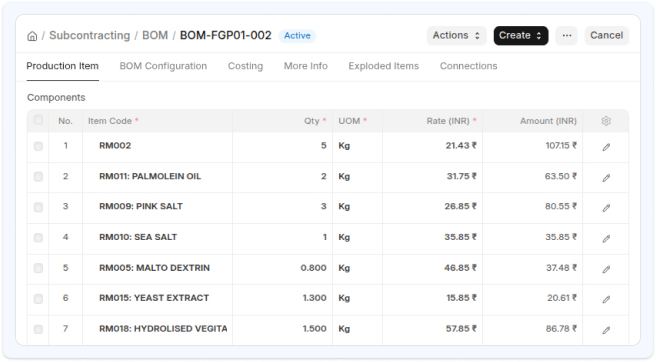Tick checkbox for MALTO DEXTRIN row
Viewport: 656px width, 362px height.
(x=38, y=268)
